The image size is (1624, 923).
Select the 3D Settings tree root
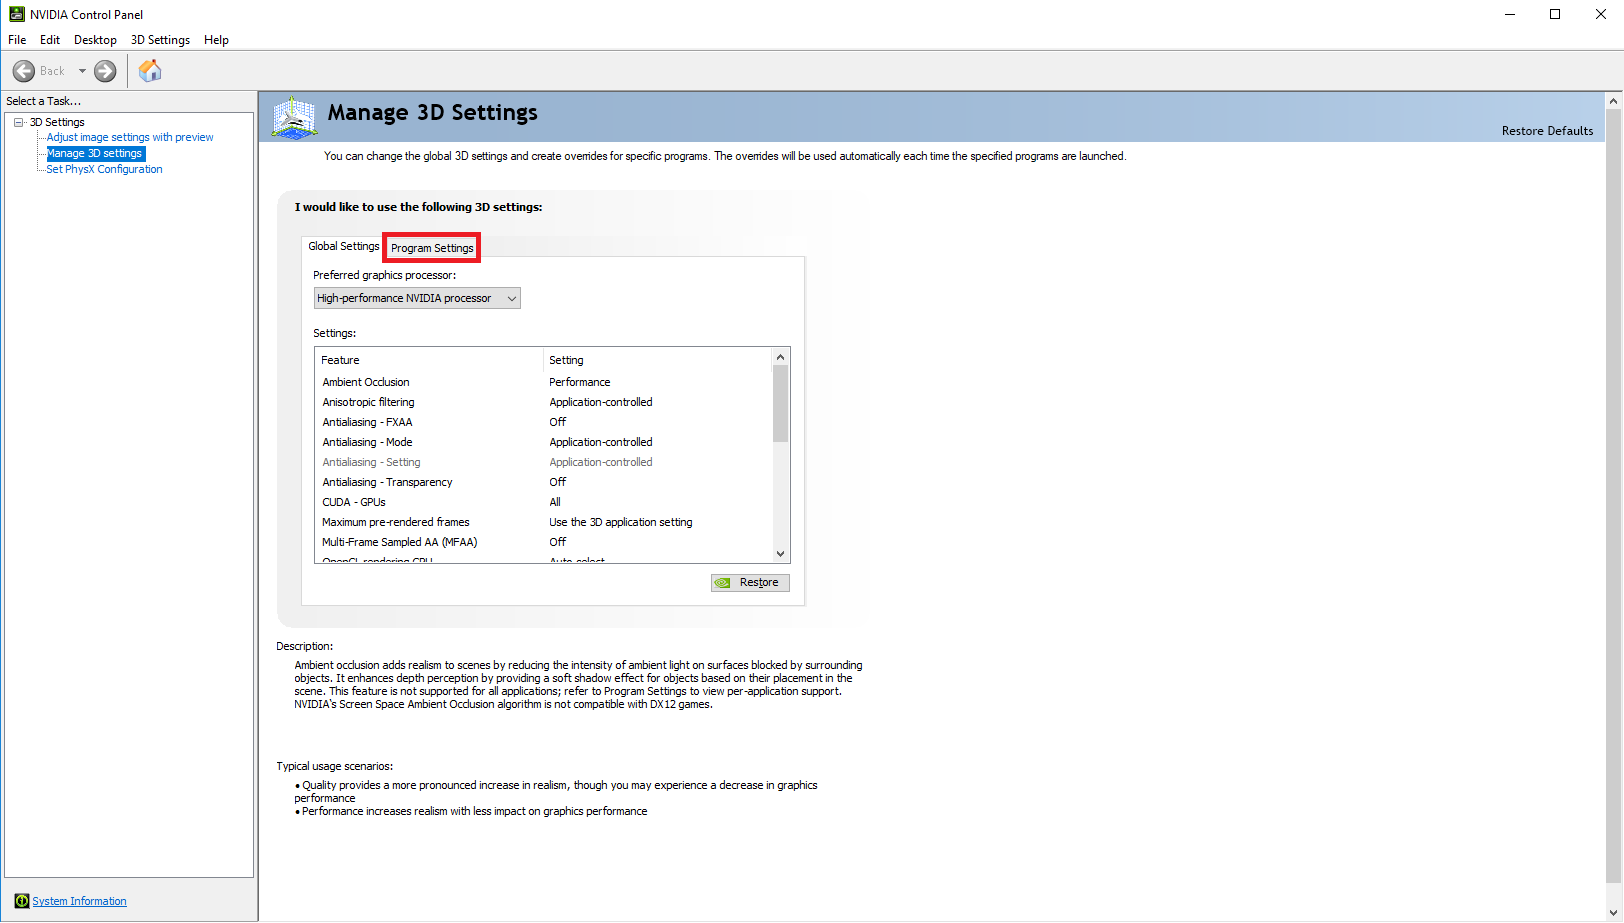click(57, 122)
